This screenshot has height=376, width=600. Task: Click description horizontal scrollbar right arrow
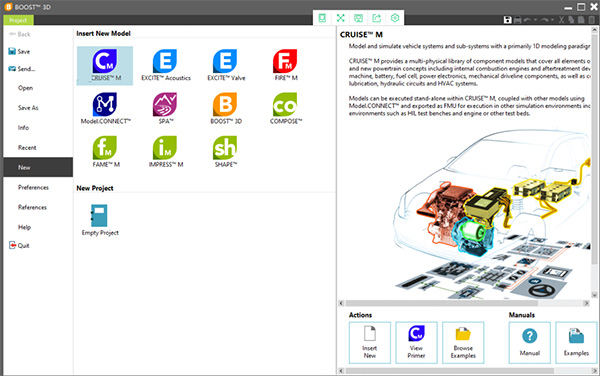(586, 303)
